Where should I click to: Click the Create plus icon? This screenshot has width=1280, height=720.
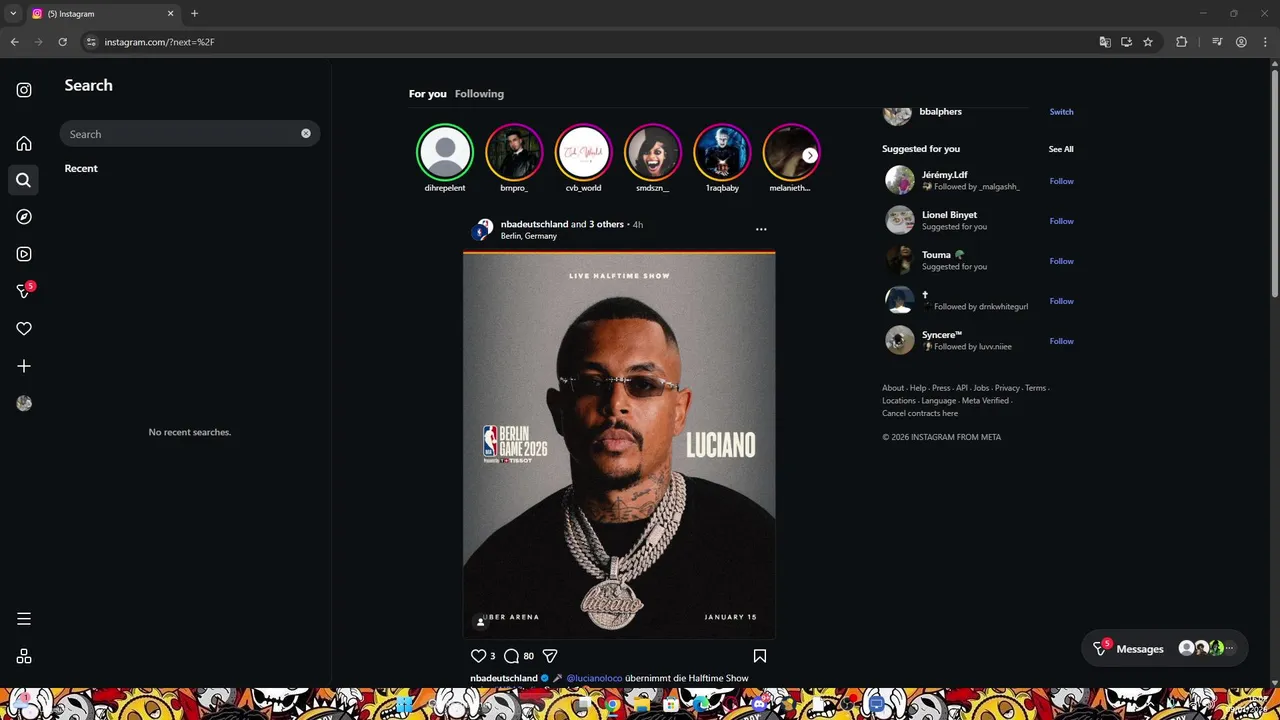[24, 366]
